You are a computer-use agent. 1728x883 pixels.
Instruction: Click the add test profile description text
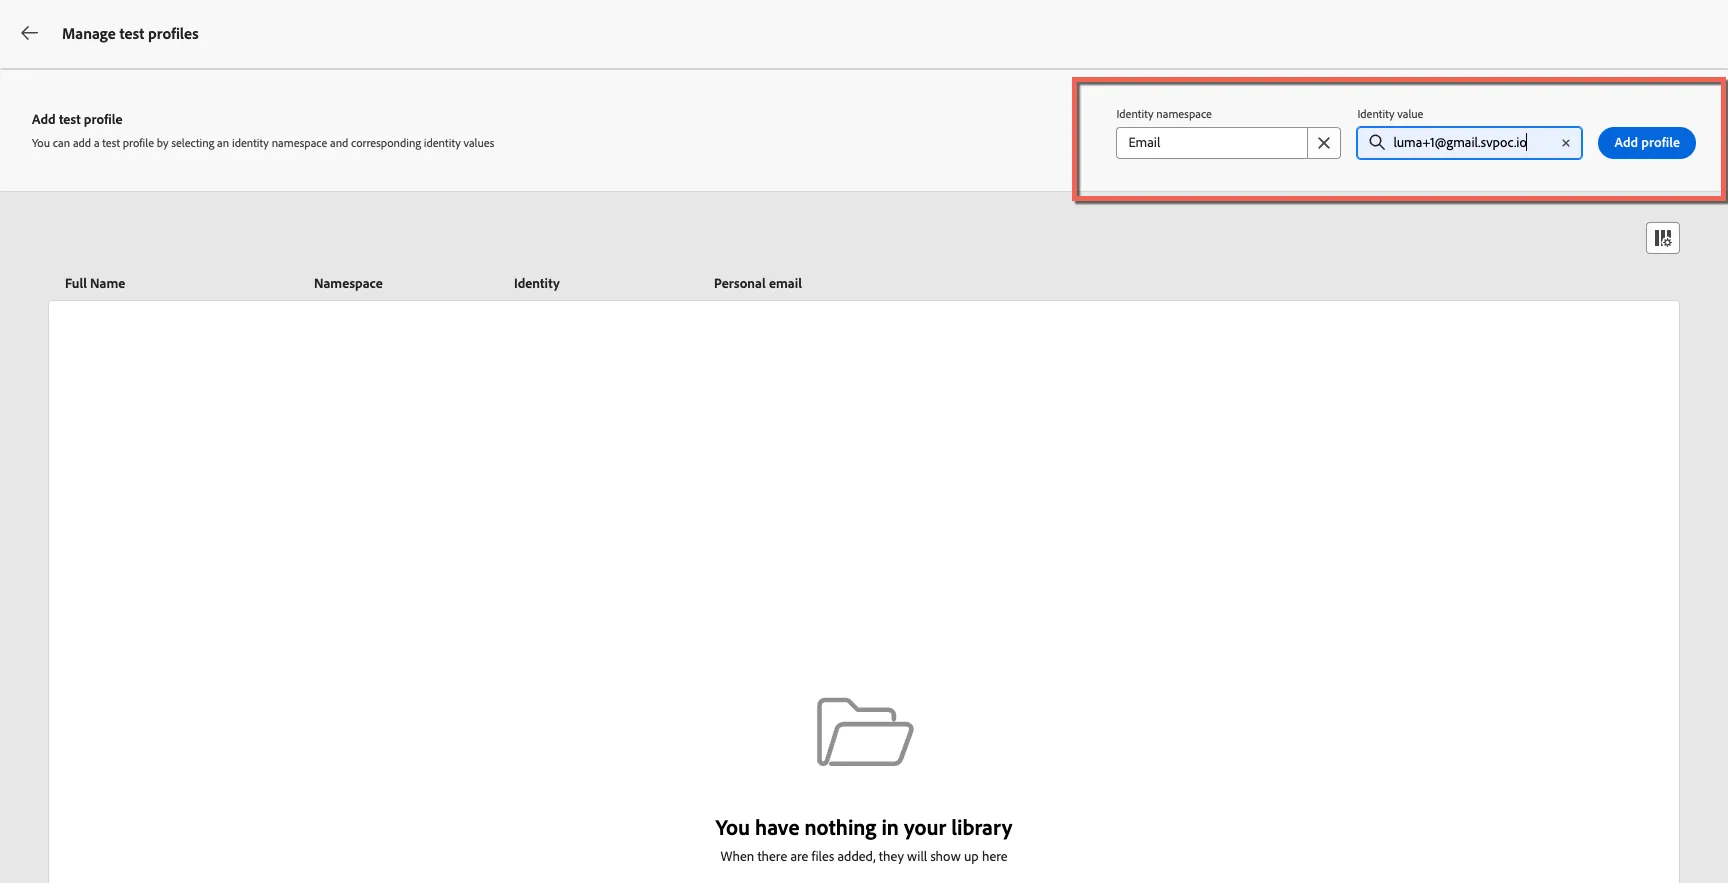(x=263, y=143)
